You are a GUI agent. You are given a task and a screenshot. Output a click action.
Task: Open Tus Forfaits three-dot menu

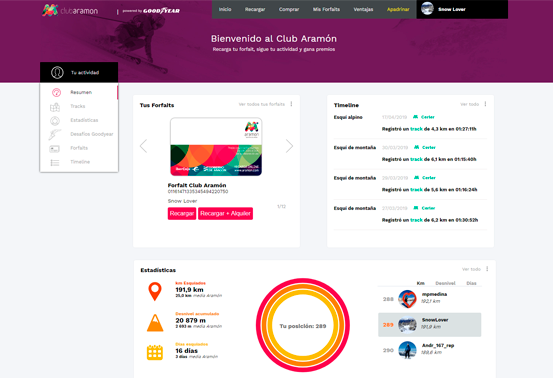coord(291,104)
